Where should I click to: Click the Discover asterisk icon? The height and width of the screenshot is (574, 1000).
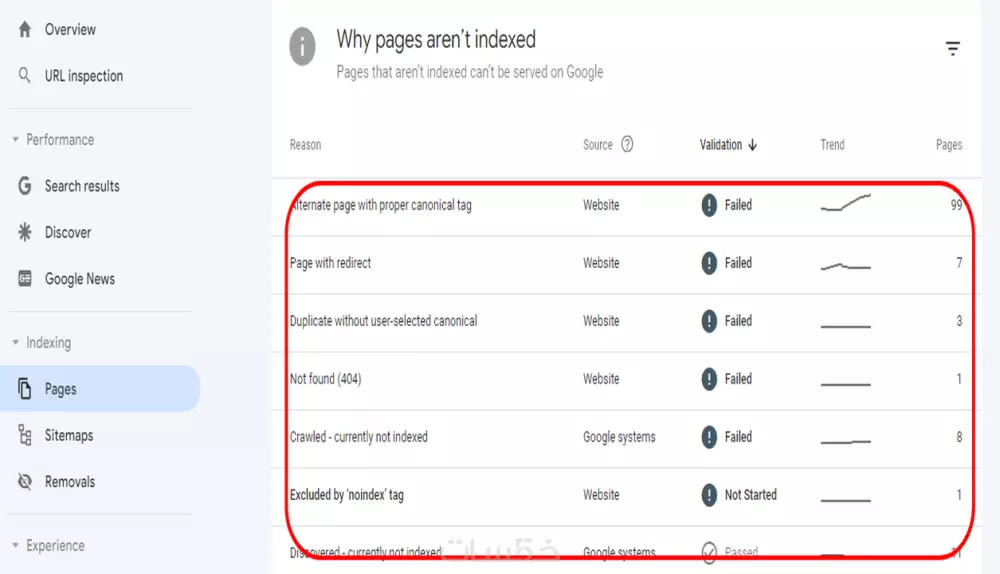(25, 232)
